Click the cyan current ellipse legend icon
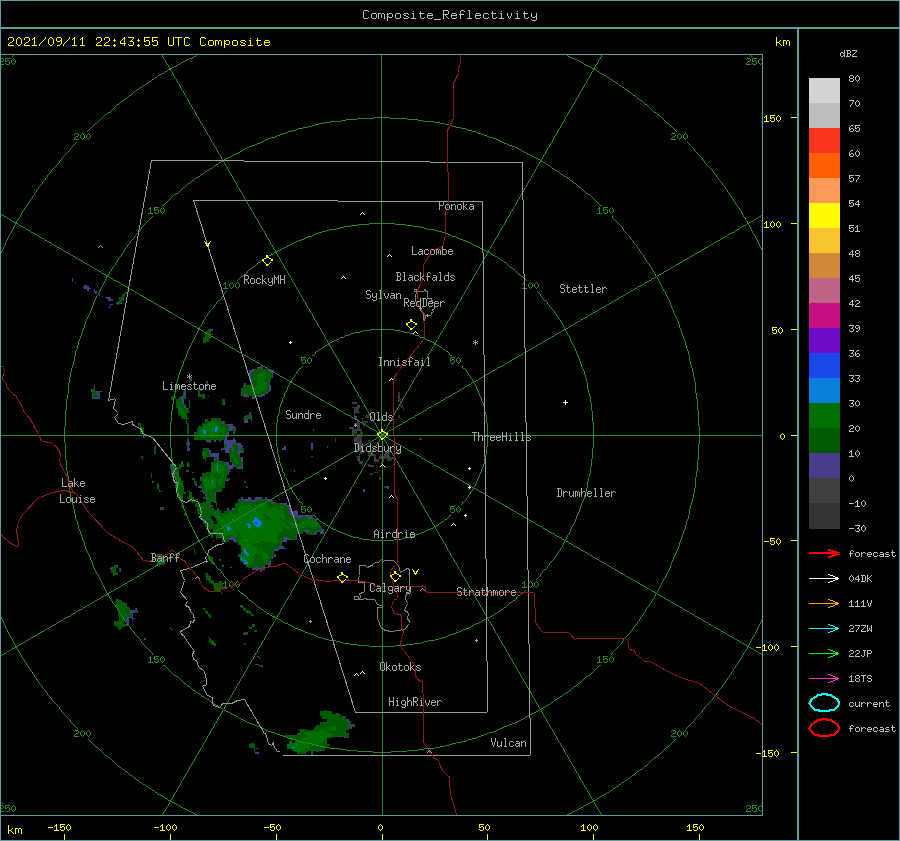900x841 pixels. [824, 703]
